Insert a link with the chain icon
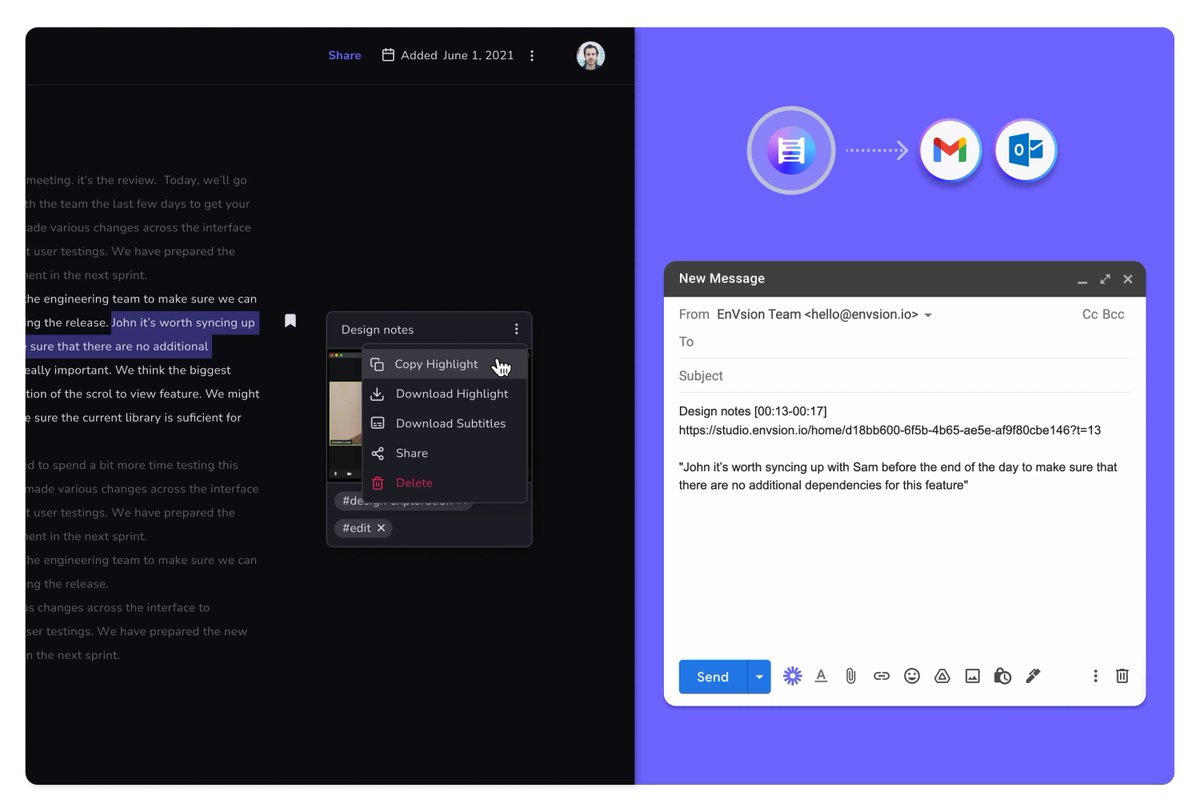Viewport: 1200px width, 812px height. tap(881, 676)
